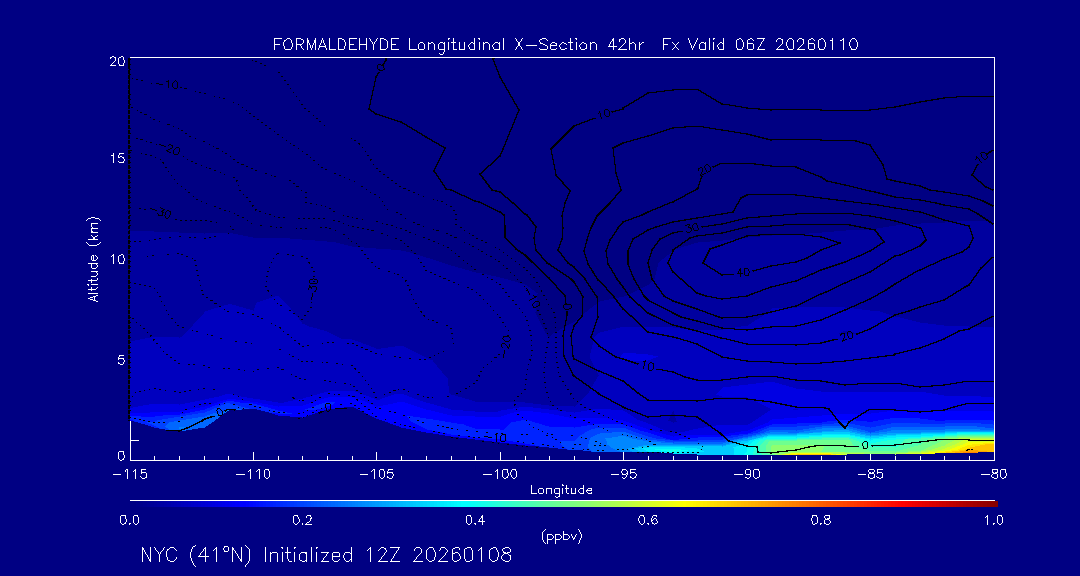Click the '(ppbv)' units label

click(x=561, y=536)
